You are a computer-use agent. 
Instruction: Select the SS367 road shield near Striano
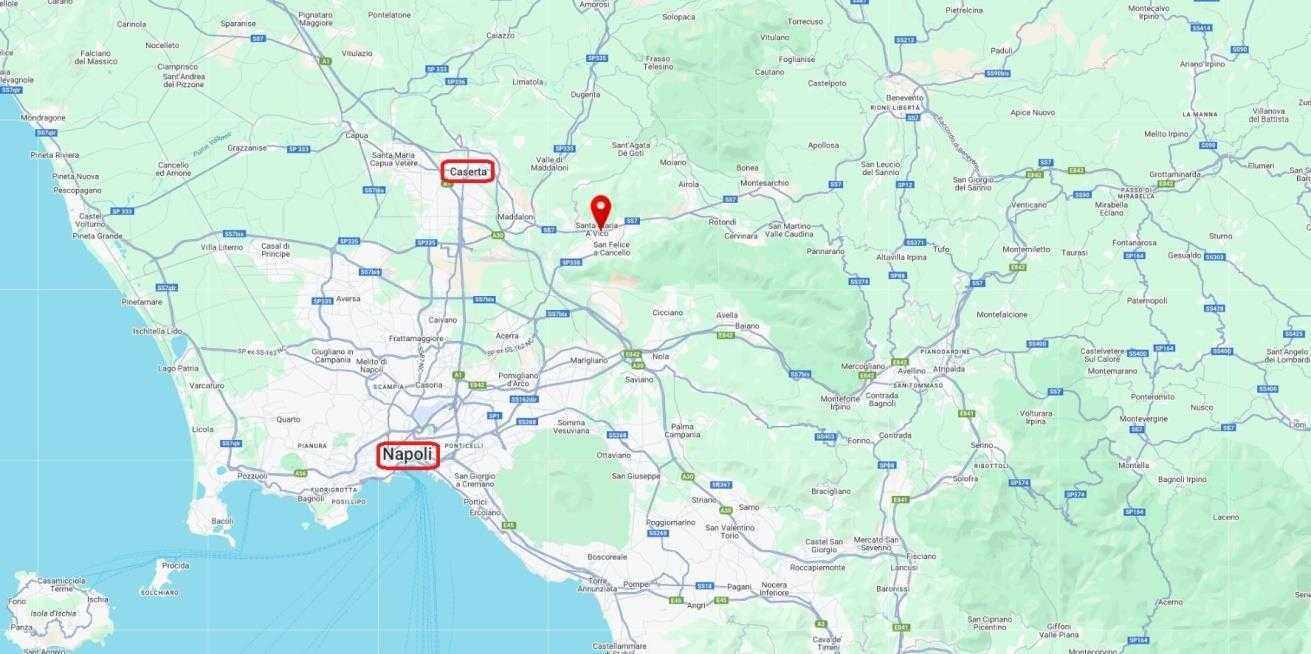720,484
